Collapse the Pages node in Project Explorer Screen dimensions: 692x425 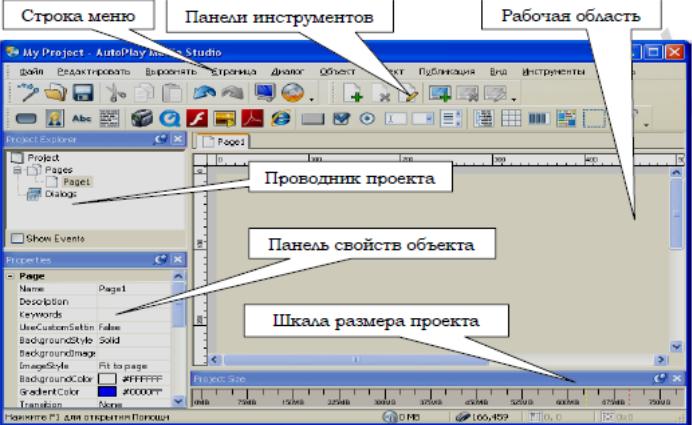coord(17,170)
